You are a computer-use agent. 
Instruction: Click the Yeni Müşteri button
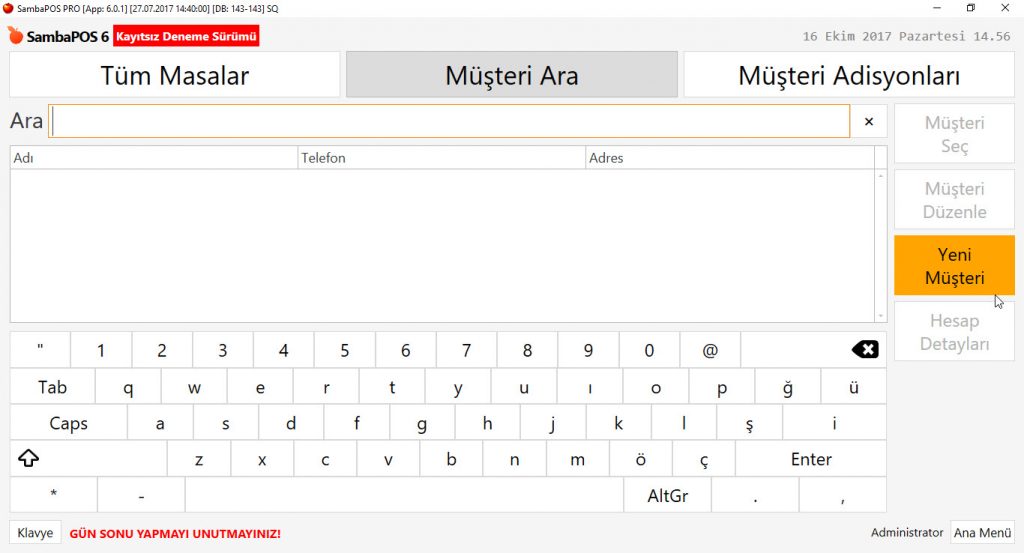[954, 266]
